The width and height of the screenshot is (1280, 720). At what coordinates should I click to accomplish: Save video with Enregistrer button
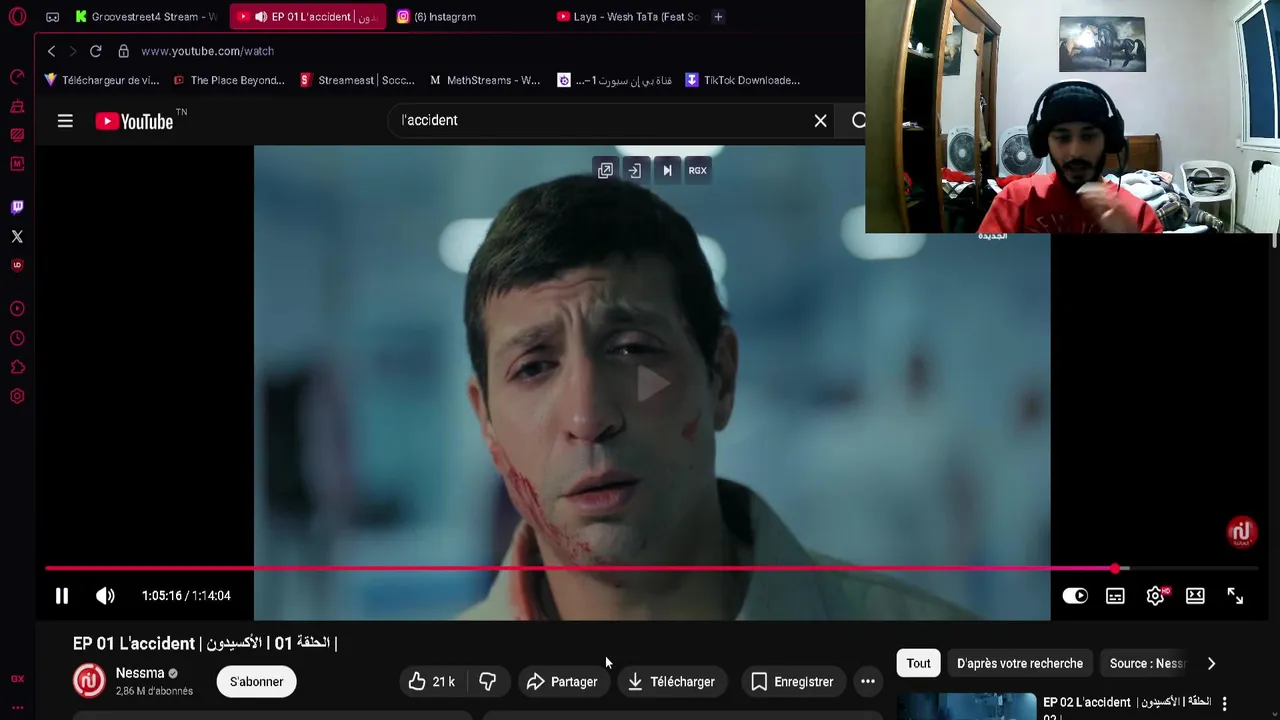click(x=792, y=682)
